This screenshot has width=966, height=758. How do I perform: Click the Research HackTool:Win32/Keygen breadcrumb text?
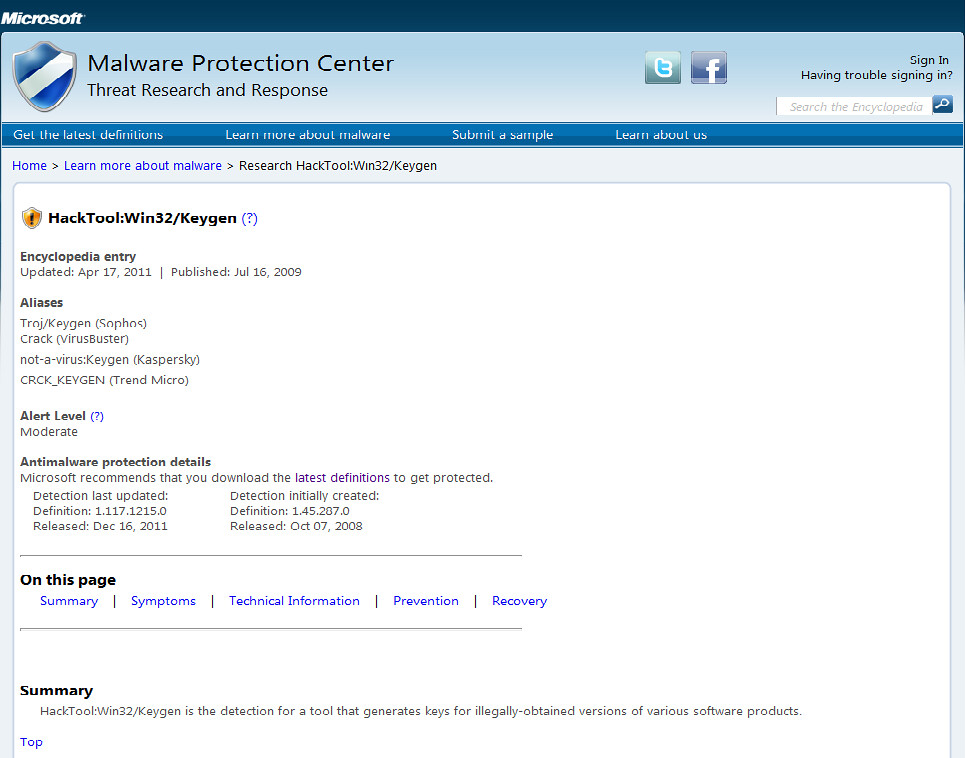(338, 166)
